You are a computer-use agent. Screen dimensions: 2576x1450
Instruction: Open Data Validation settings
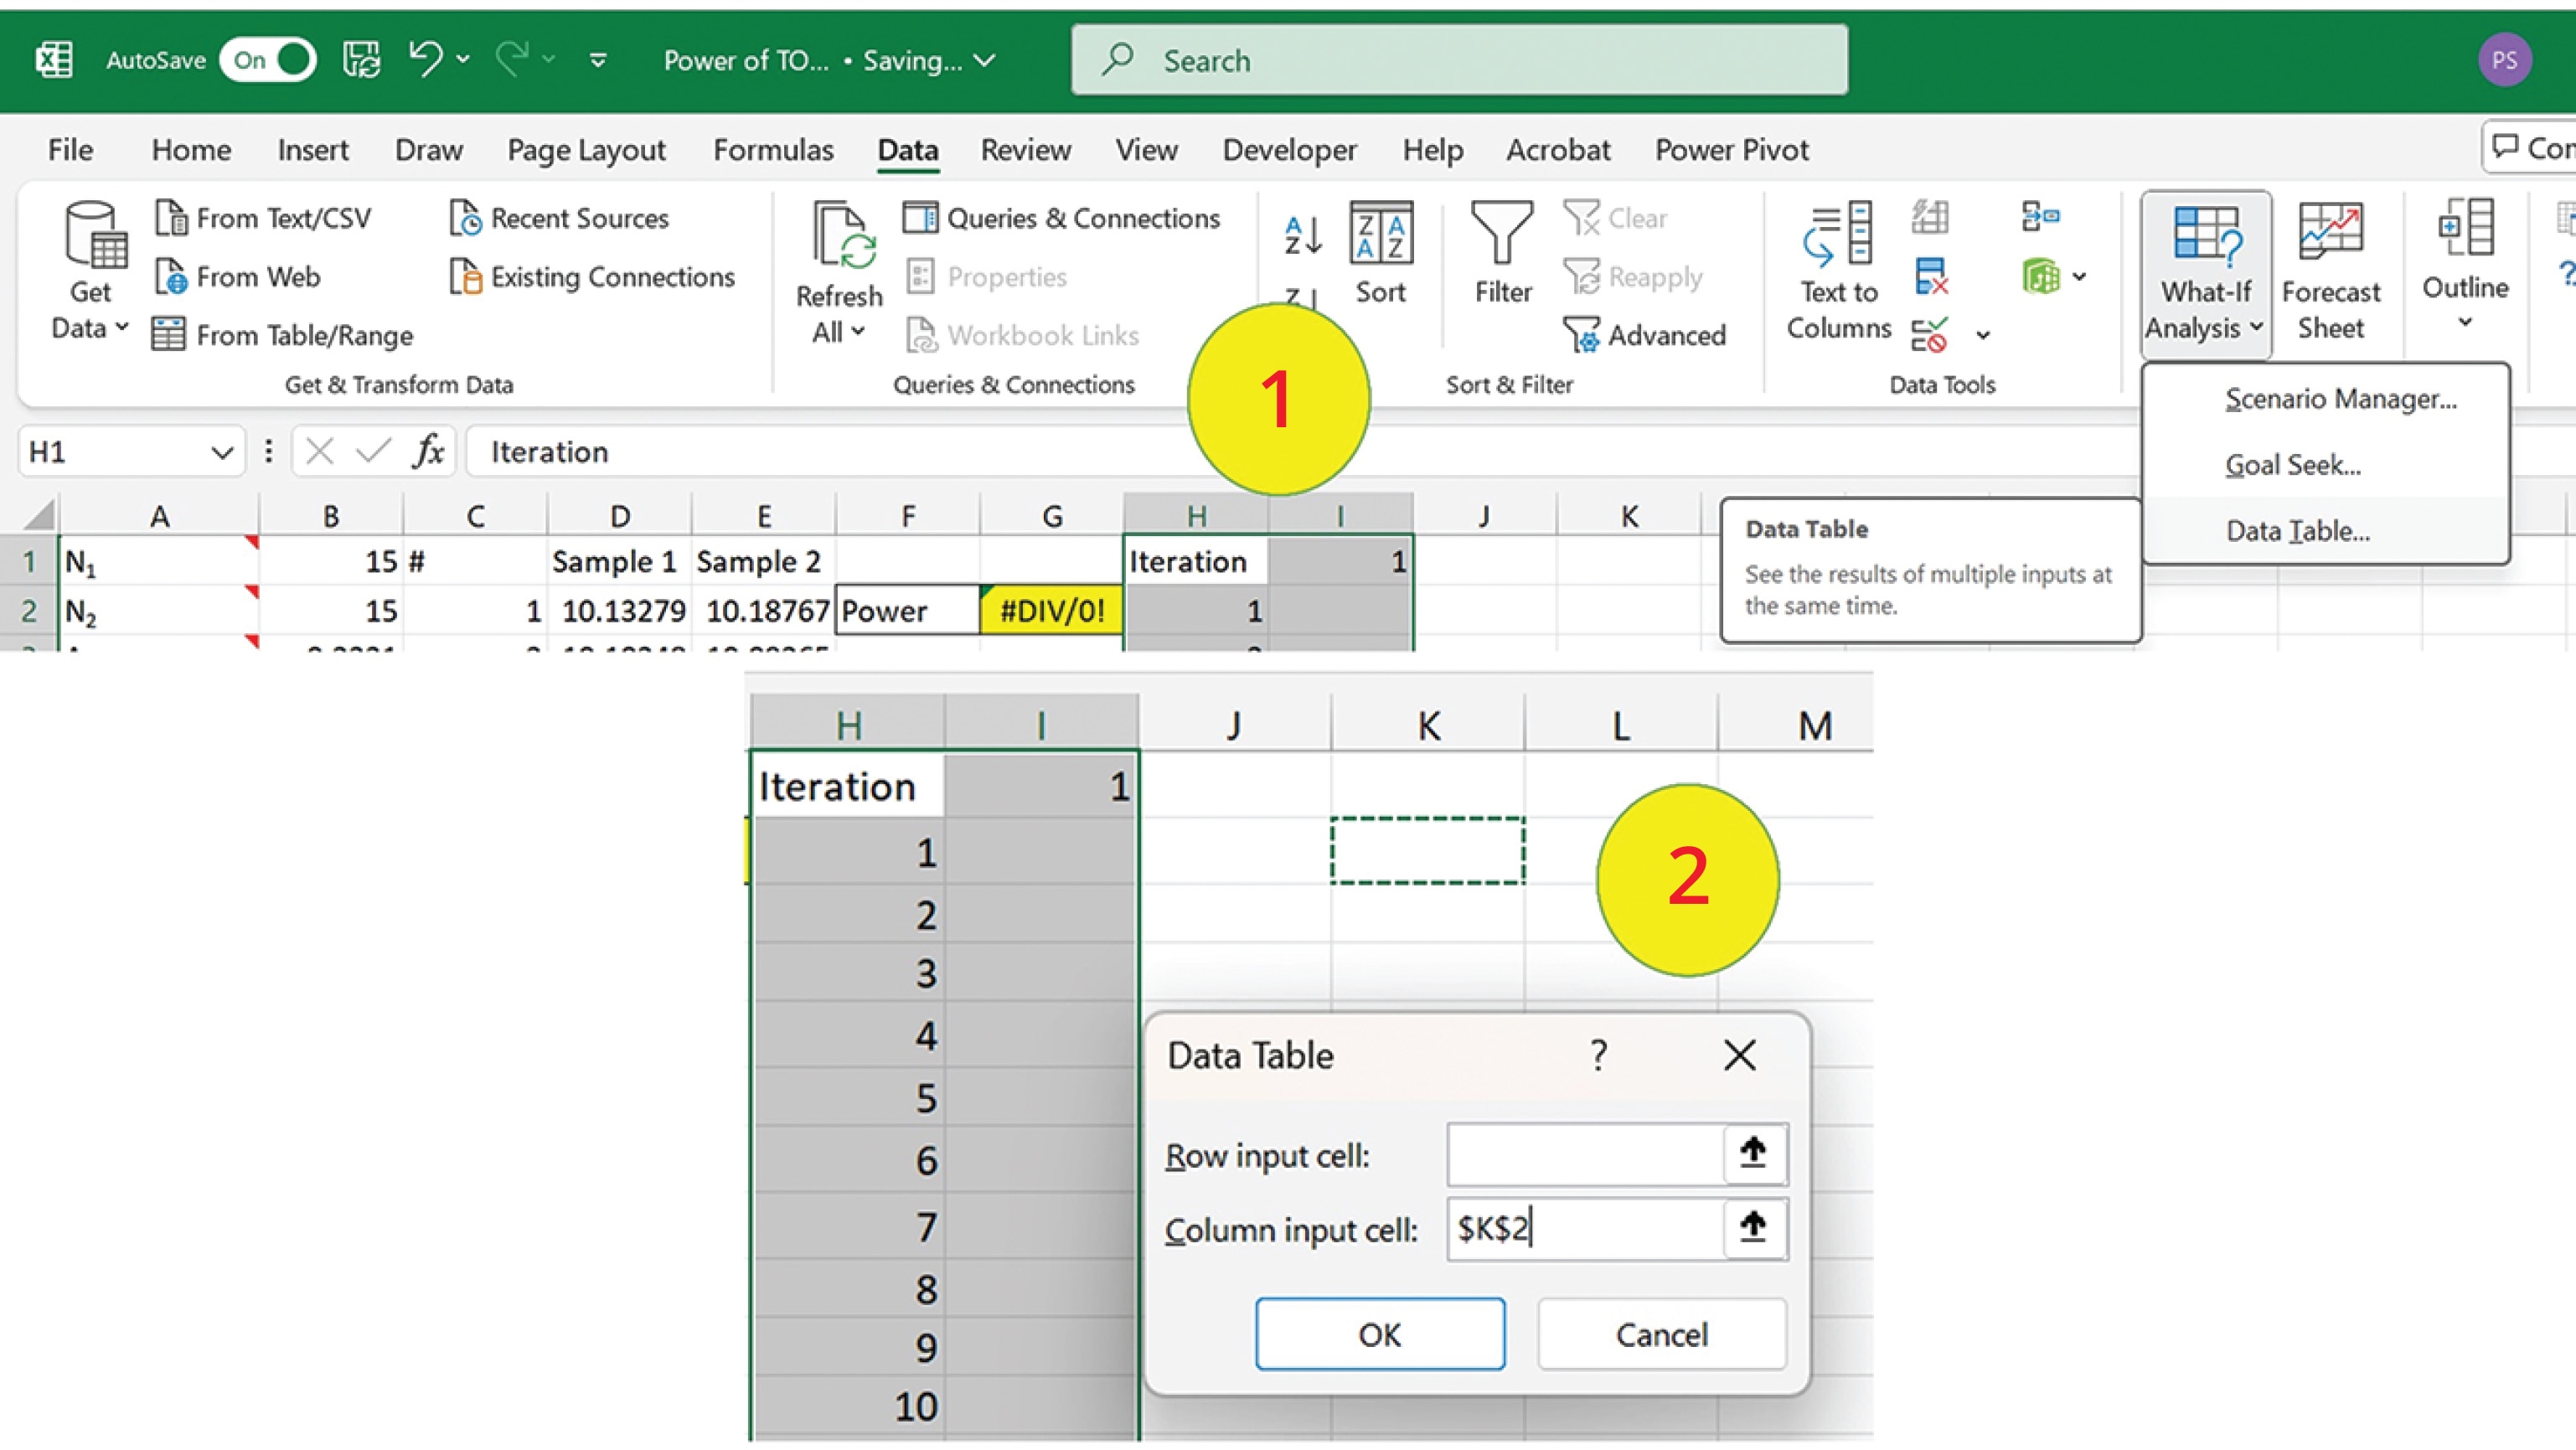[1932, 335]
